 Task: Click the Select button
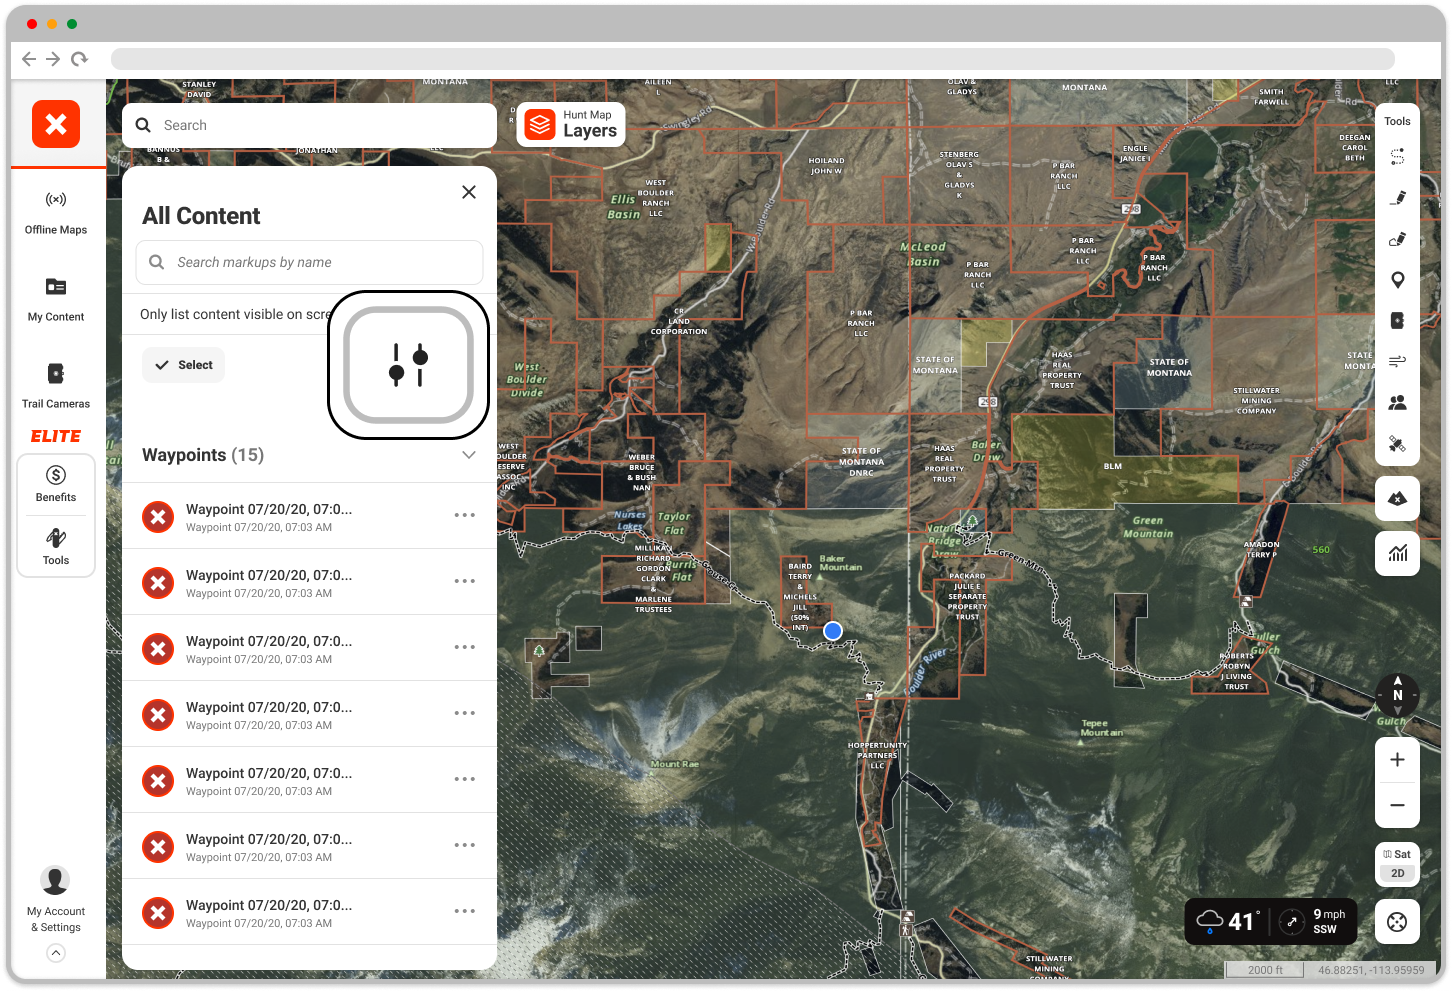(x=183, y=365)
